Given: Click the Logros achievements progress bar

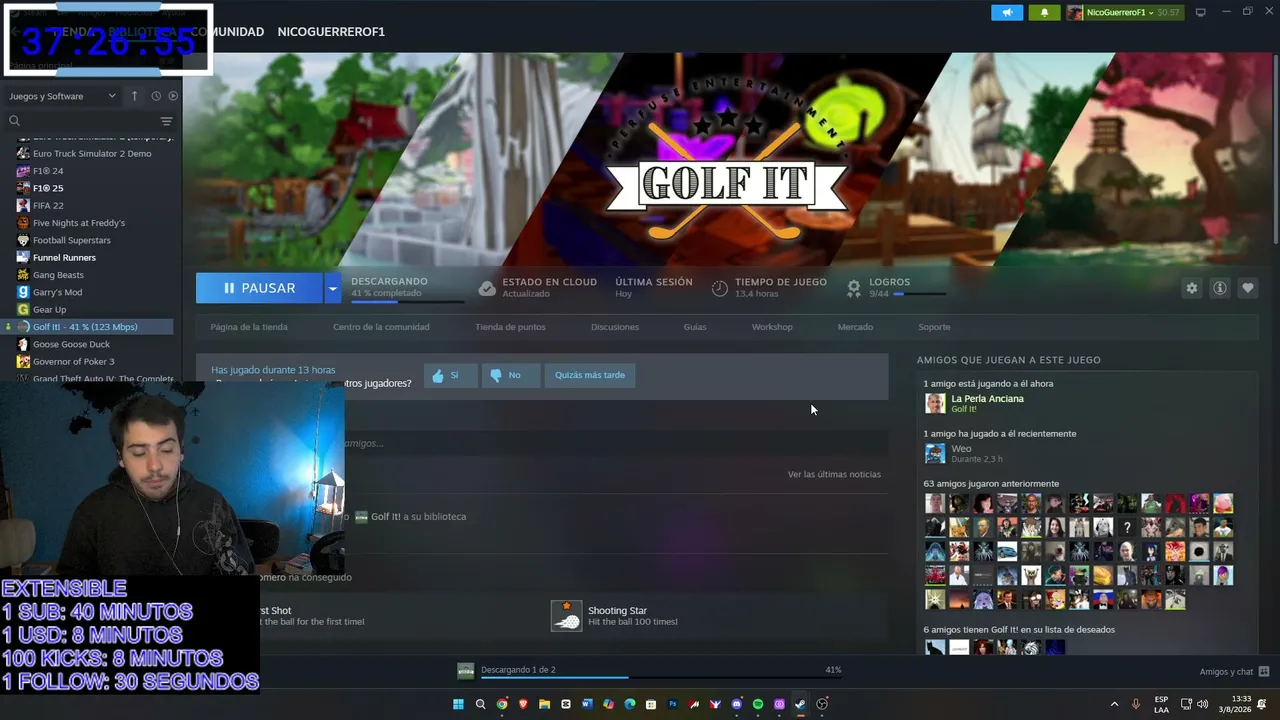Looking at the screenshot, I should pos(920,294).
